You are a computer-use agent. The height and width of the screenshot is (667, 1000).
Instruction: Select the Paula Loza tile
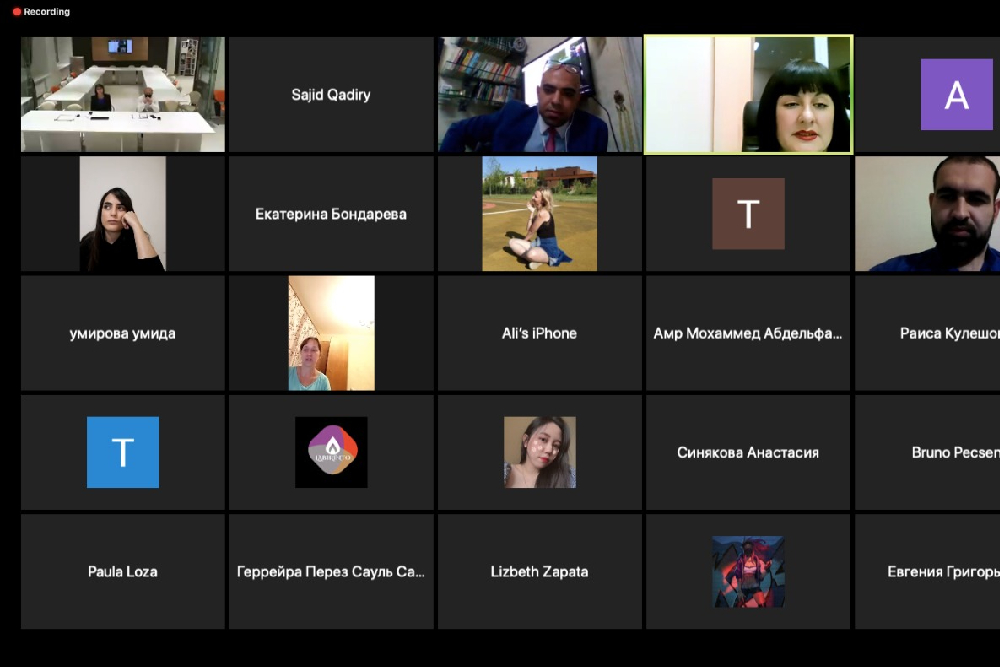tap(122, 571)
